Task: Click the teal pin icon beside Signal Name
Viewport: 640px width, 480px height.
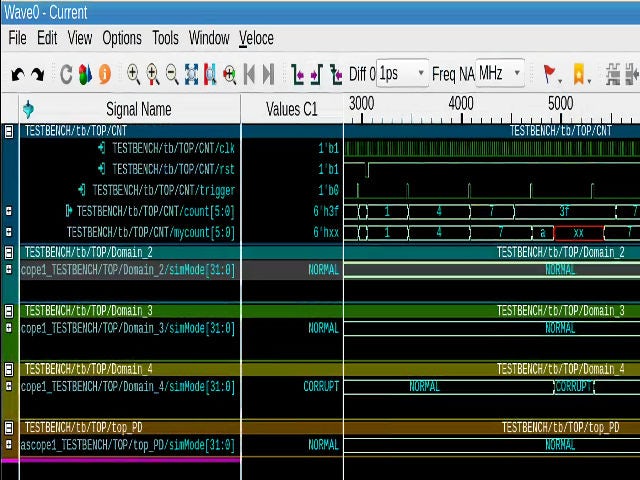Action: 28,109
